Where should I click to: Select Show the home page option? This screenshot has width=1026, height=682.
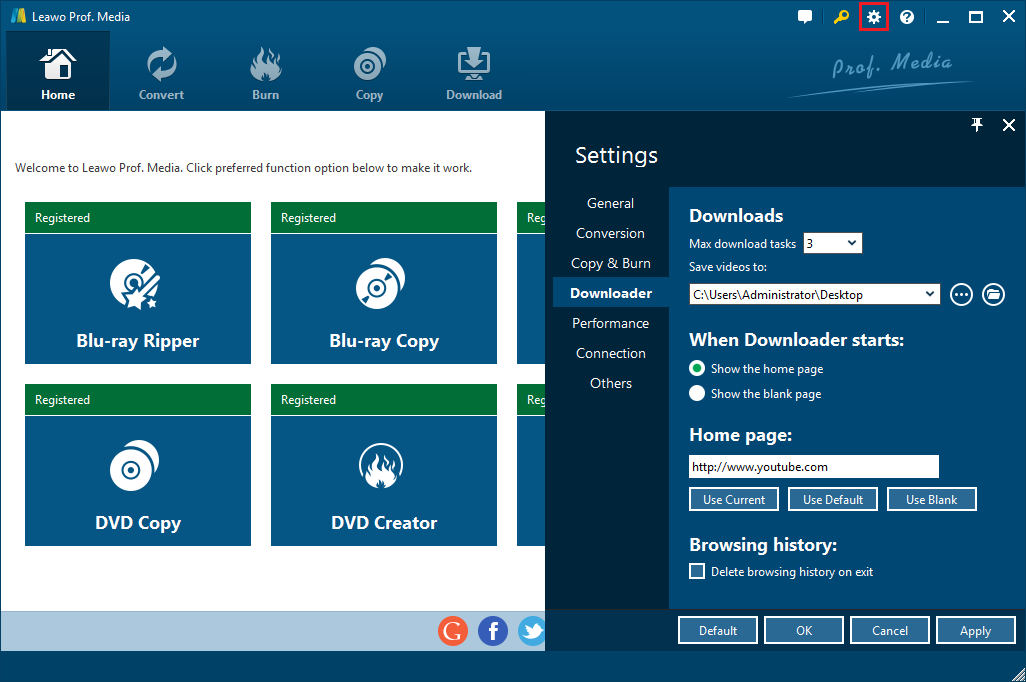[697, 368]
